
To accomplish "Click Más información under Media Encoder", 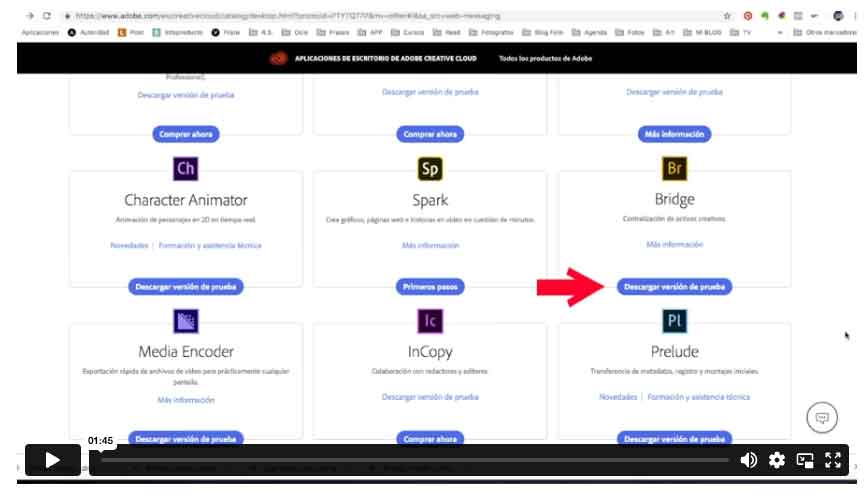I will [x=185, y=400].
